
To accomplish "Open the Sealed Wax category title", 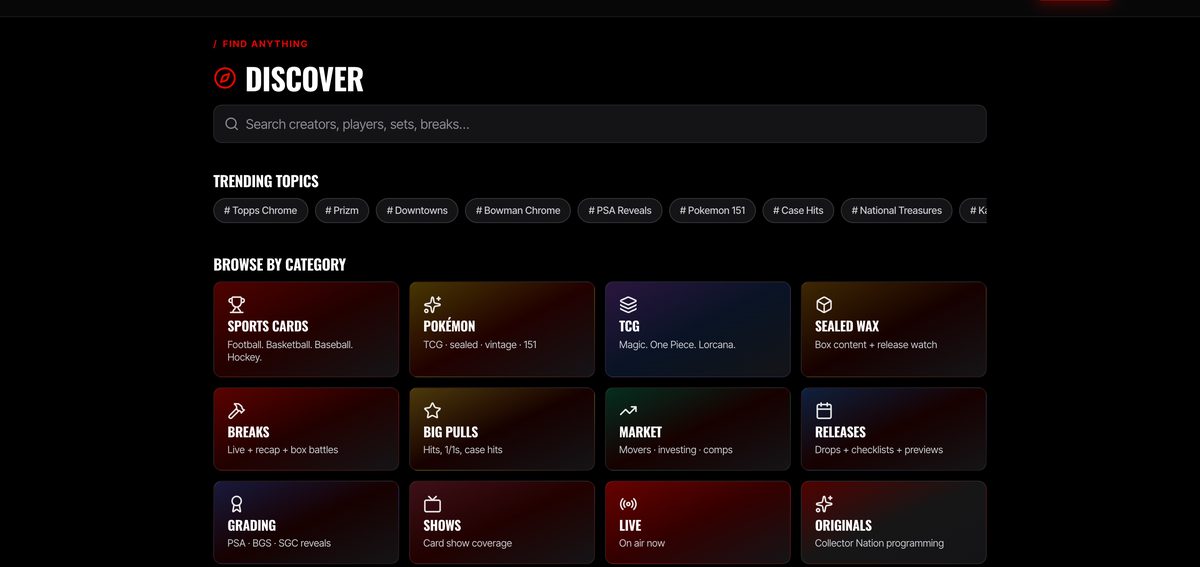I will click(847, 326).
